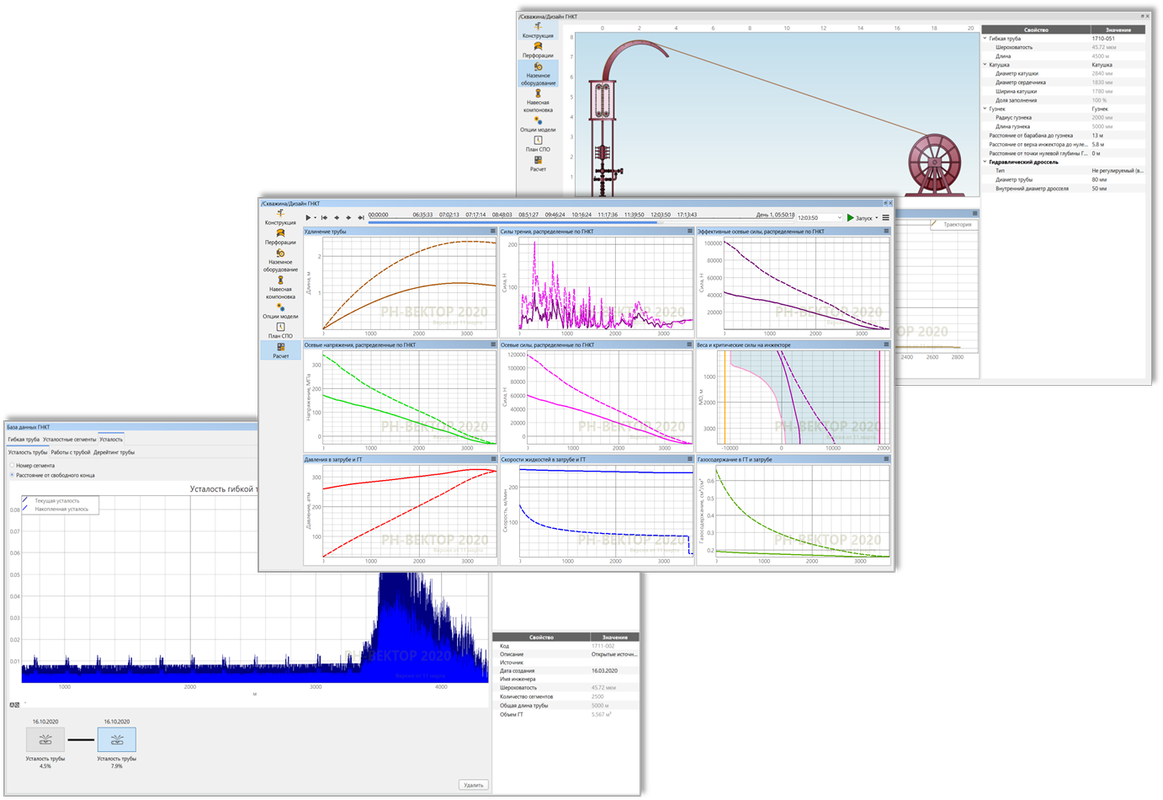1163x800 pixels.
Task: Open Конструкция section in back design window
Action: coord(538,30)
